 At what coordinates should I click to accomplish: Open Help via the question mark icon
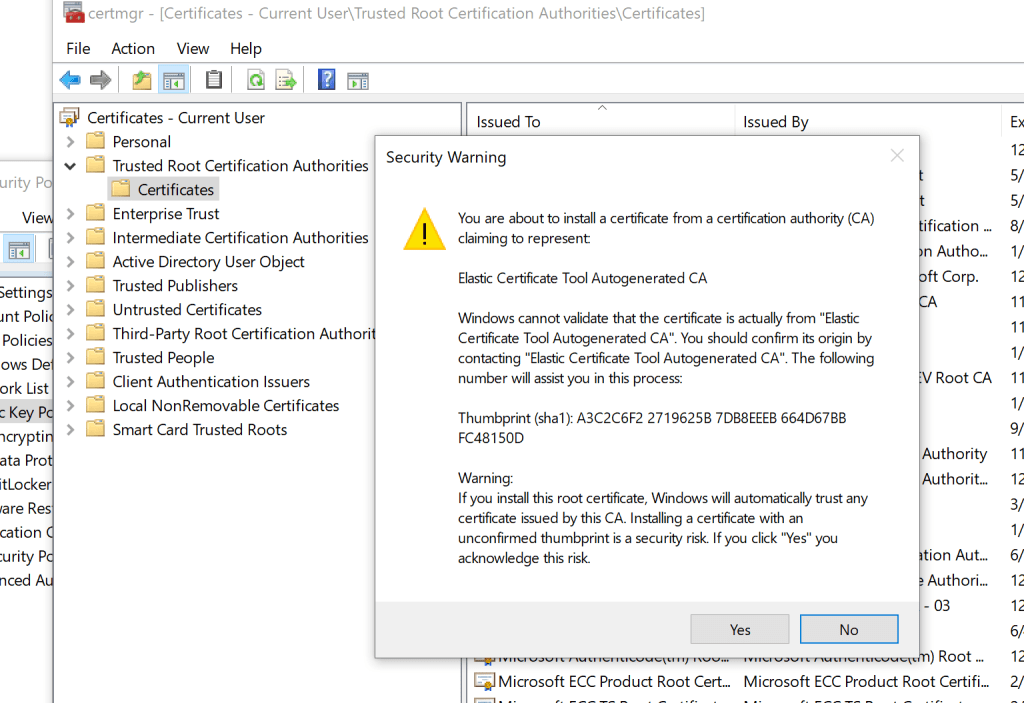point(326,80)
